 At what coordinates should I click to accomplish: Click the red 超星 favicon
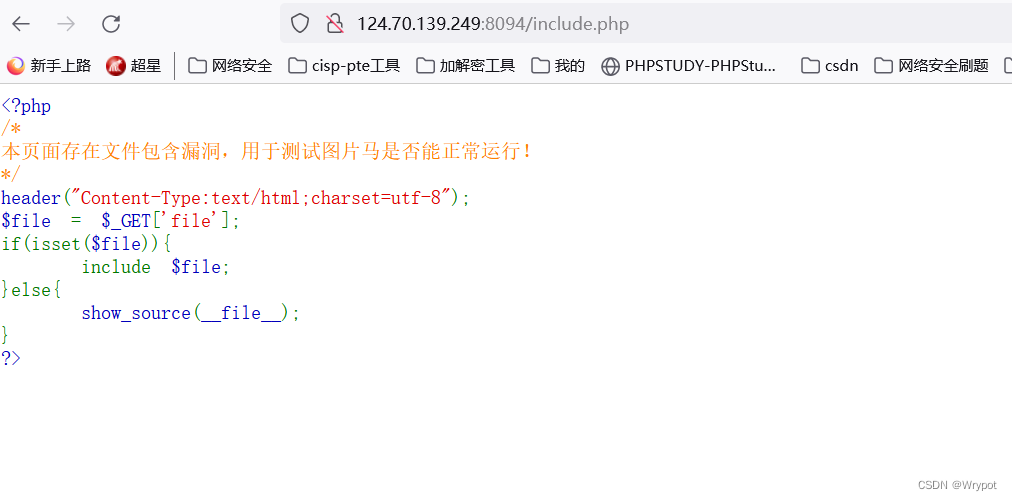pyautogui.click(x=116, y=65)
